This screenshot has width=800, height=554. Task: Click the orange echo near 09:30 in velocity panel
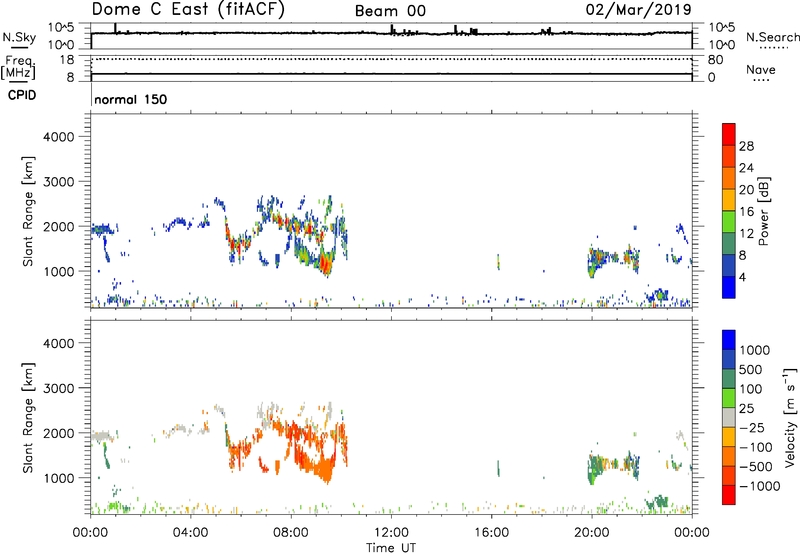tap(322, 467)
